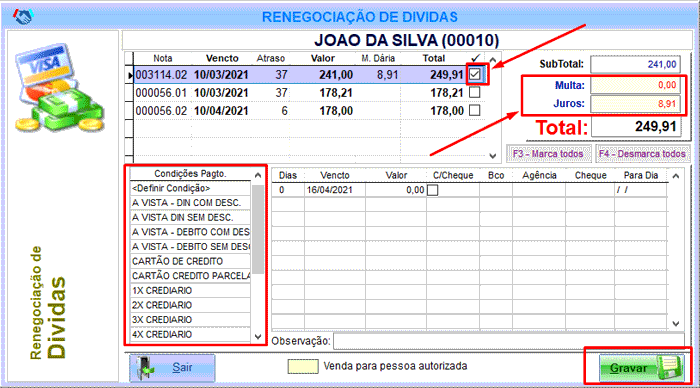
Task: Click F3 - Marca todos button
Action: point(548,154)
